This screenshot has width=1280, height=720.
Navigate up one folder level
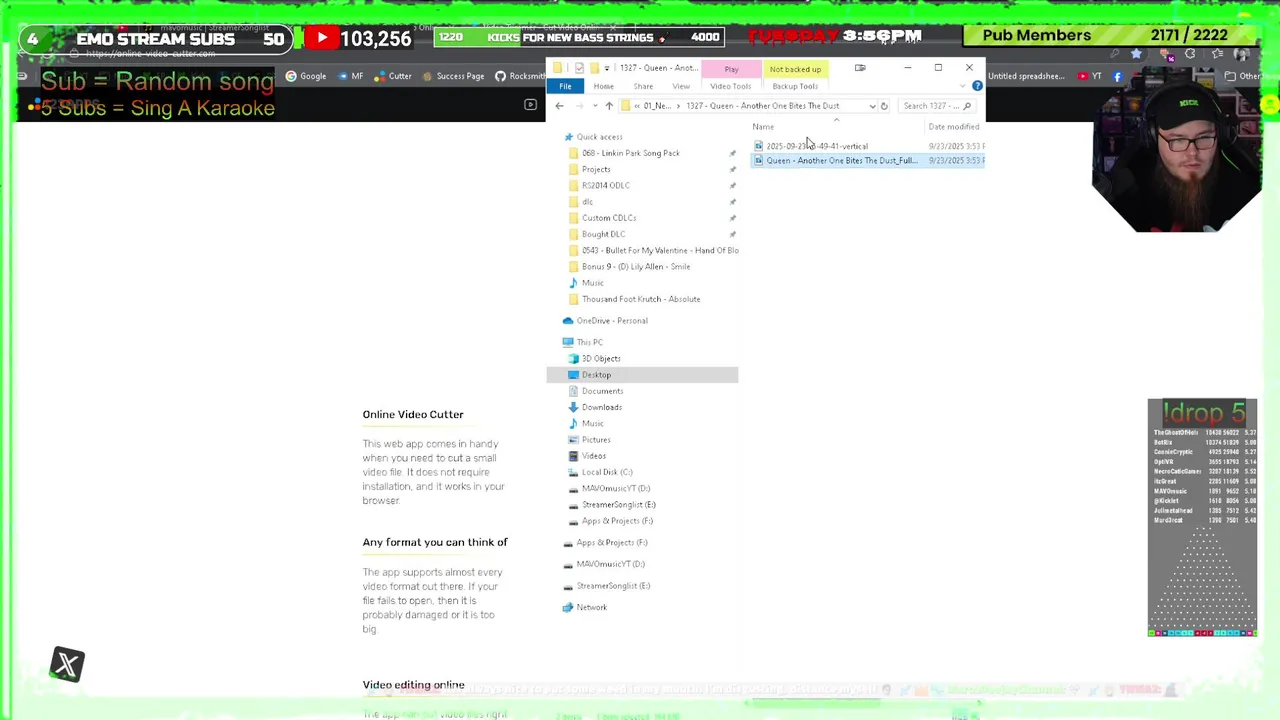click(x=608, y=106)
